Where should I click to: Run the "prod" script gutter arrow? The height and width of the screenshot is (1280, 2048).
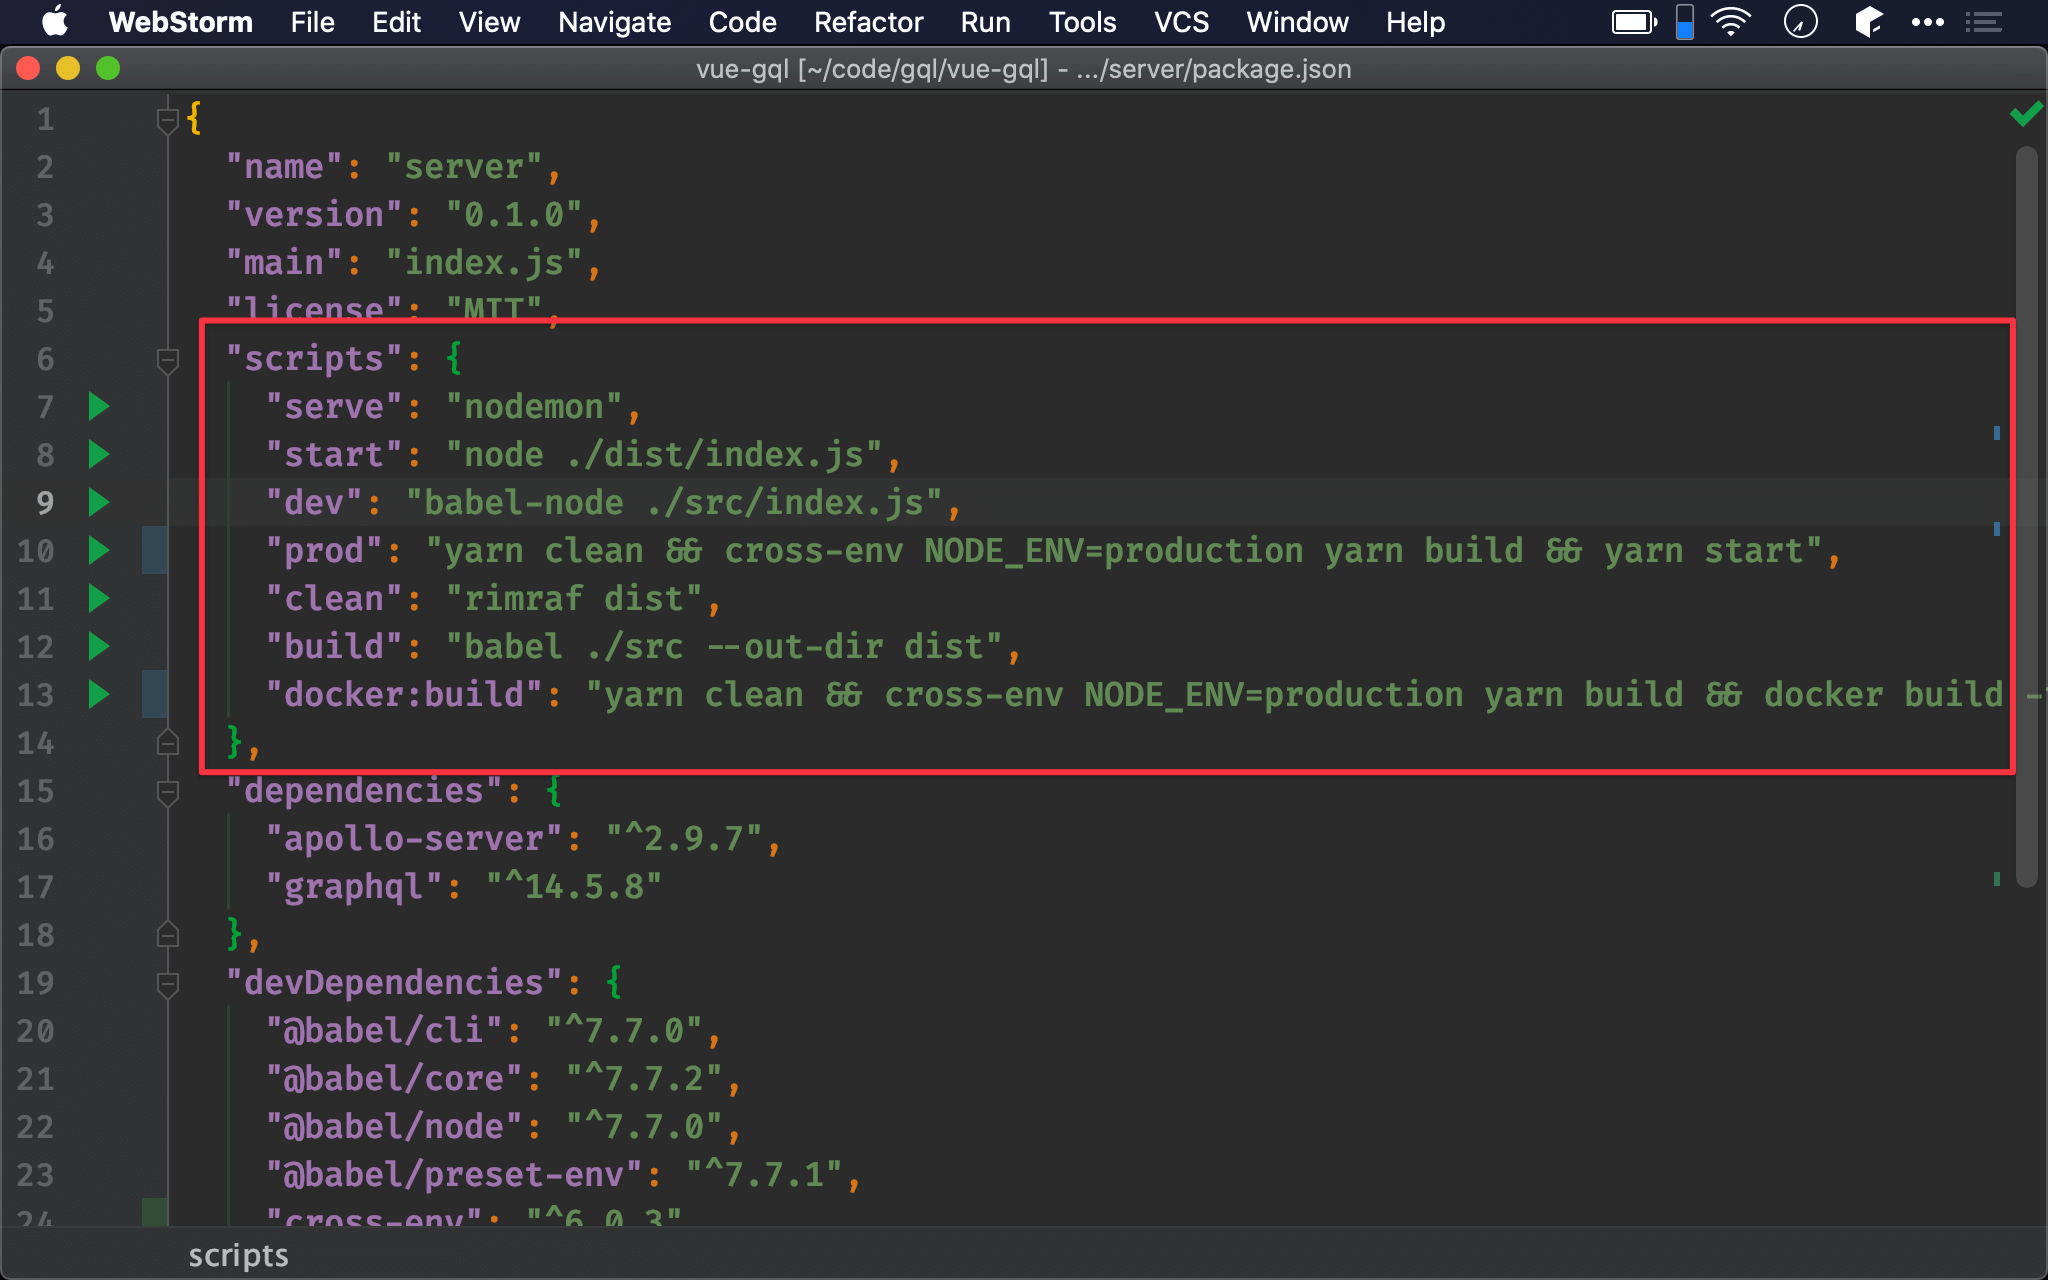[x=99, y=551]
